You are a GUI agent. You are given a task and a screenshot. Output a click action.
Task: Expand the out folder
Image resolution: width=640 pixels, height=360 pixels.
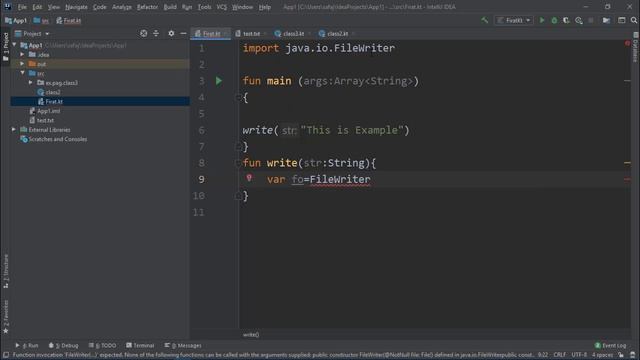click(x=22, y=64)
